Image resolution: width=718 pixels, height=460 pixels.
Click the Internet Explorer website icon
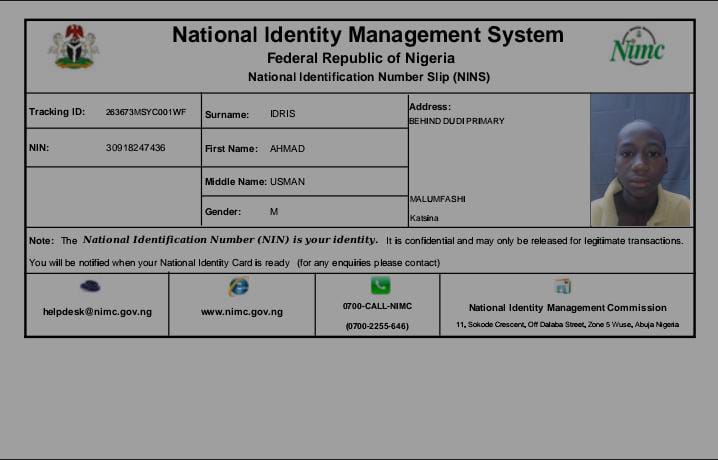coord(238,287)
